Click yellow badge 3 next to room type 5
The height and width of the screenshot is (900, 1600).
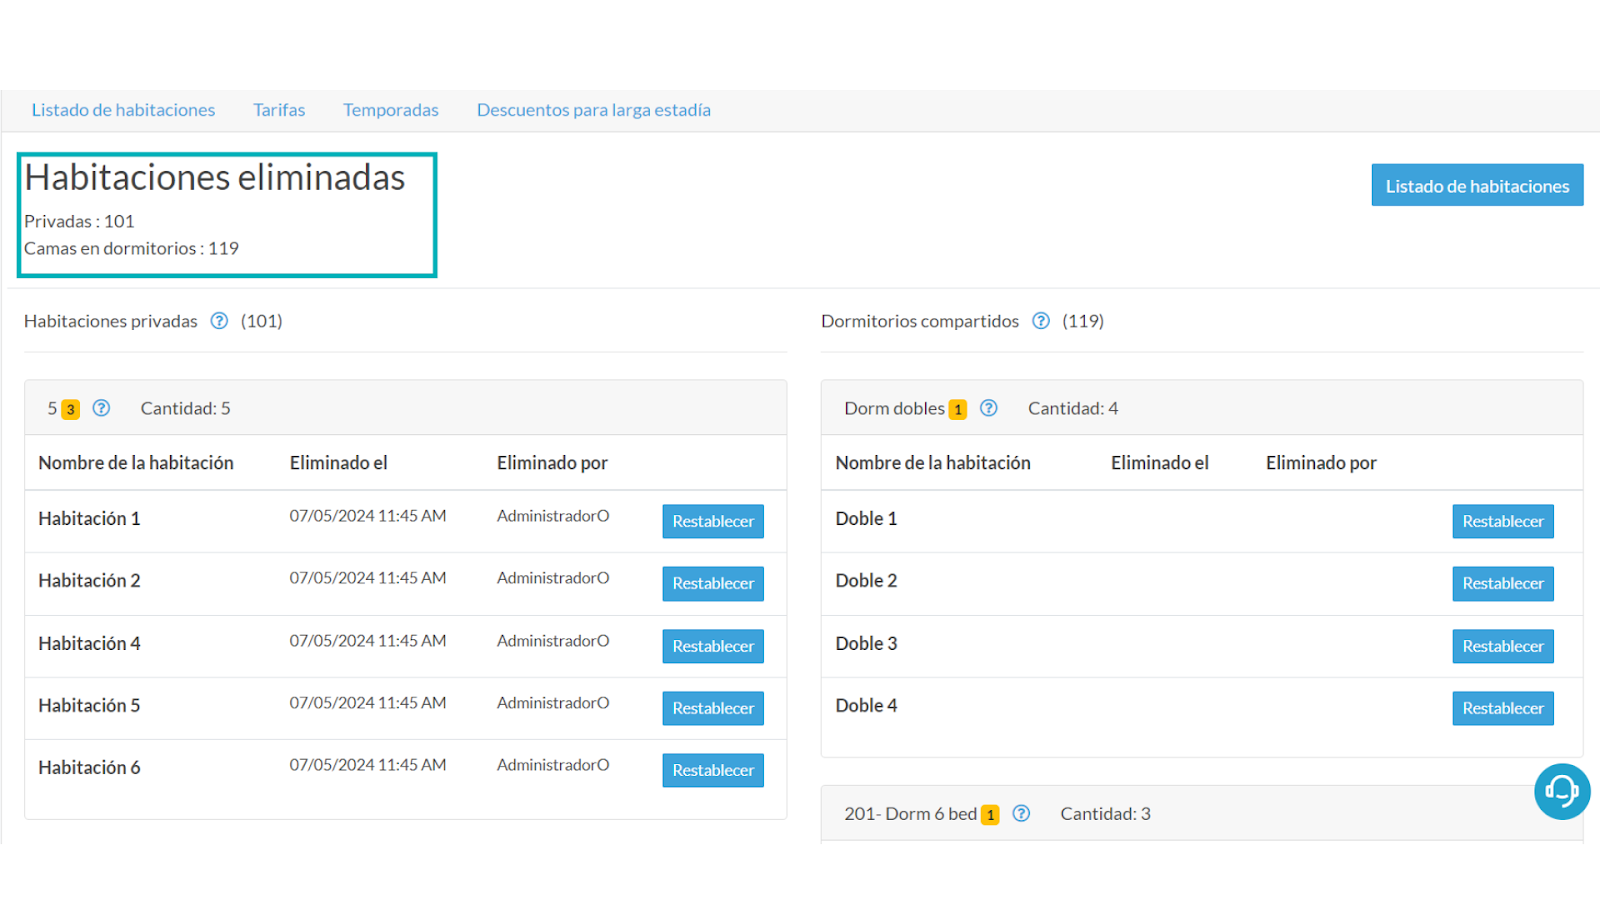pos(70,409)
